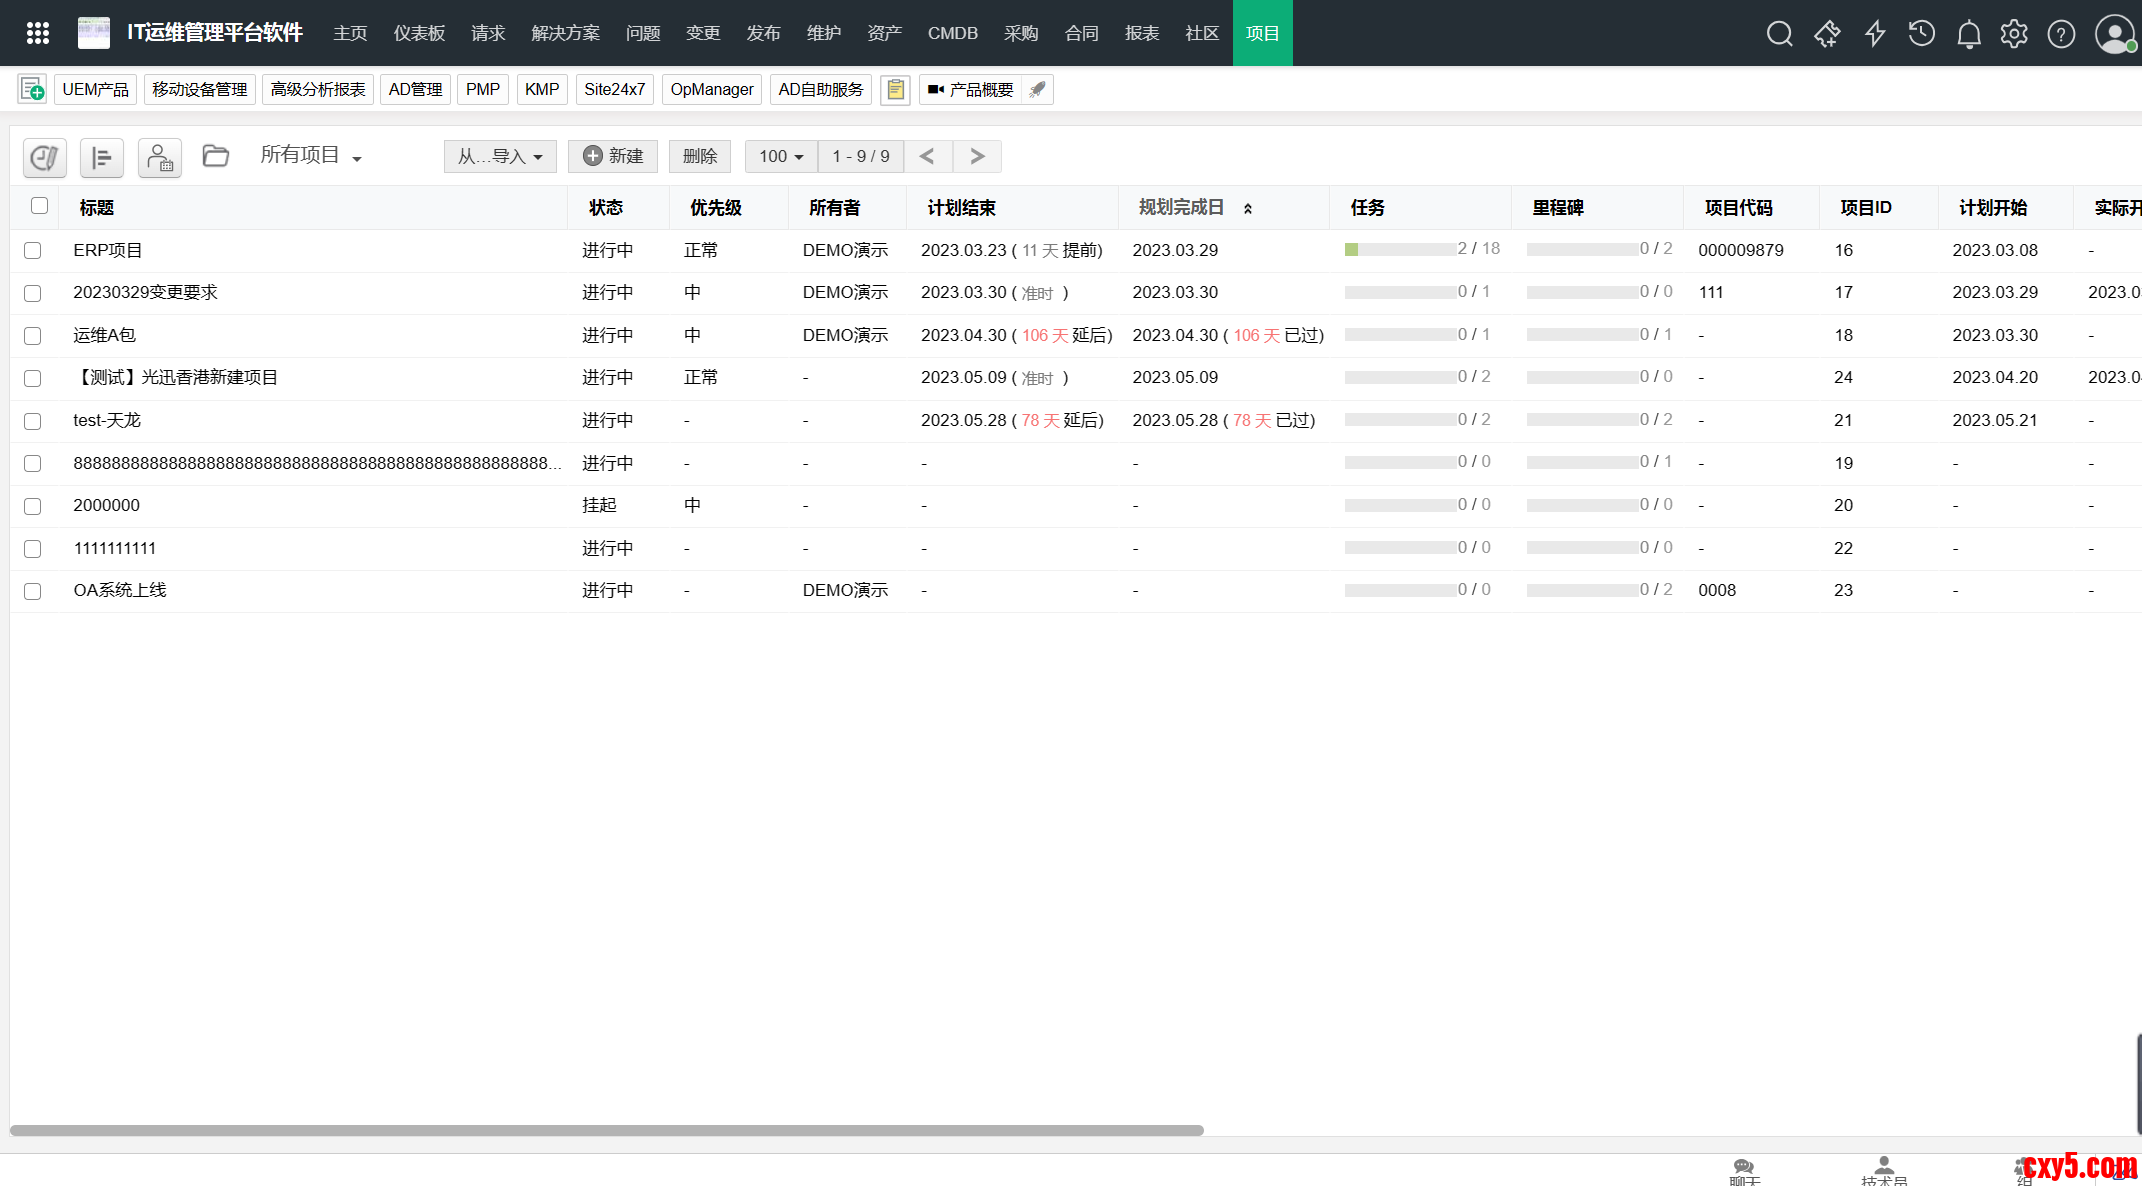Expand the 所有项目 filter dropdown
The width and height of the screenshot is (2142, 1186).
(310, 156)
